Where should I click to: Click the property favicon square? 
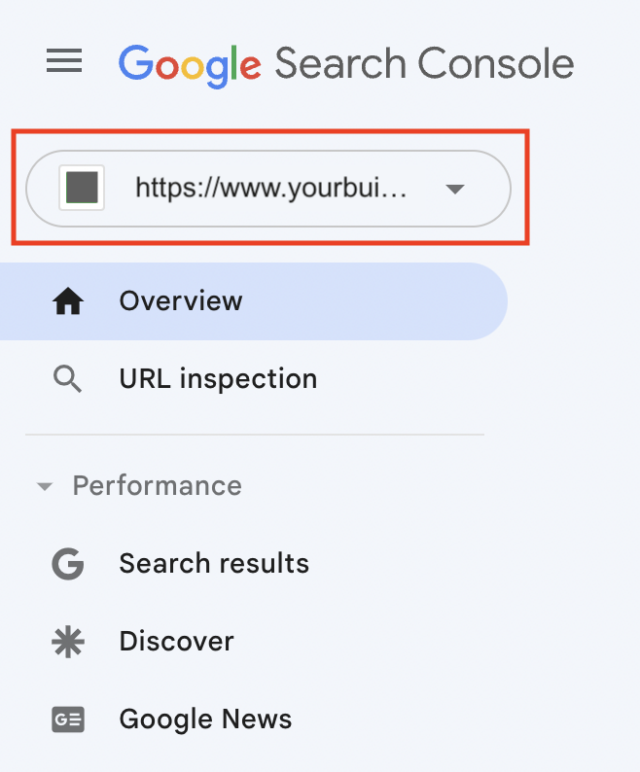click(82, 188)
